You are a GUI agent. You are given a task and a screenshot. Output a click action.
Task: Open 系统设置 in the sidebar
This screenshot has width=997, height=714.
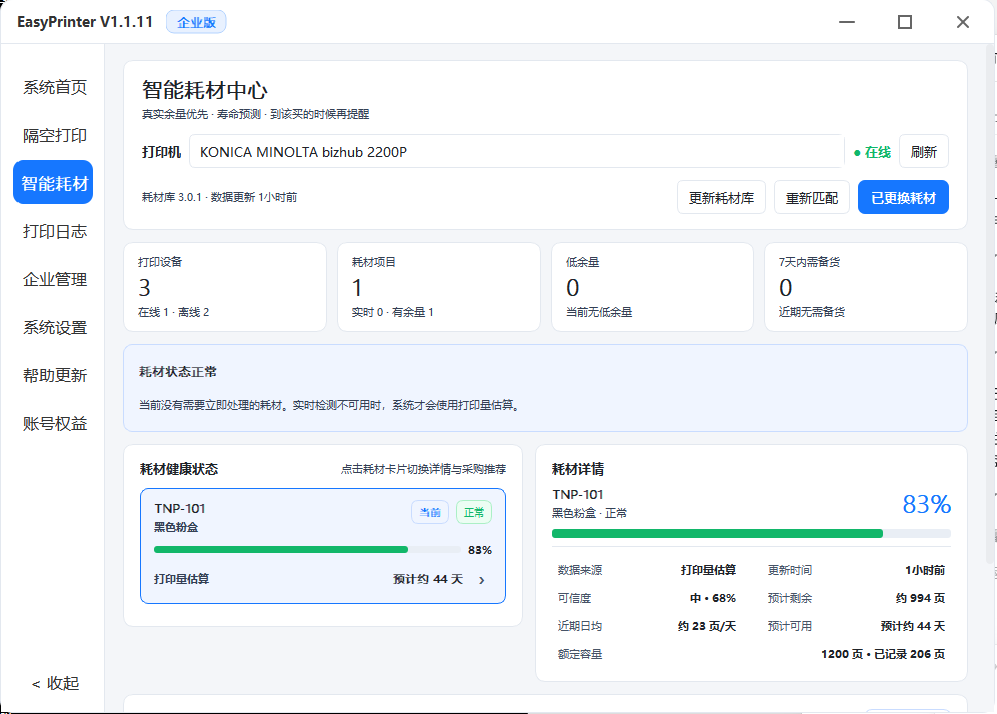point(54,327)
